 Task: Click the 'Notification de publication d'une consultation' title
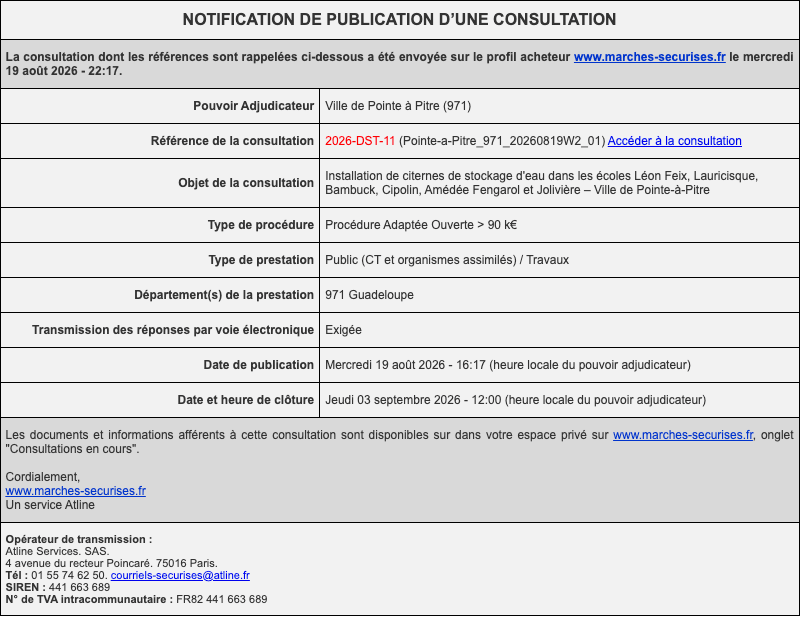coord(399,19)
